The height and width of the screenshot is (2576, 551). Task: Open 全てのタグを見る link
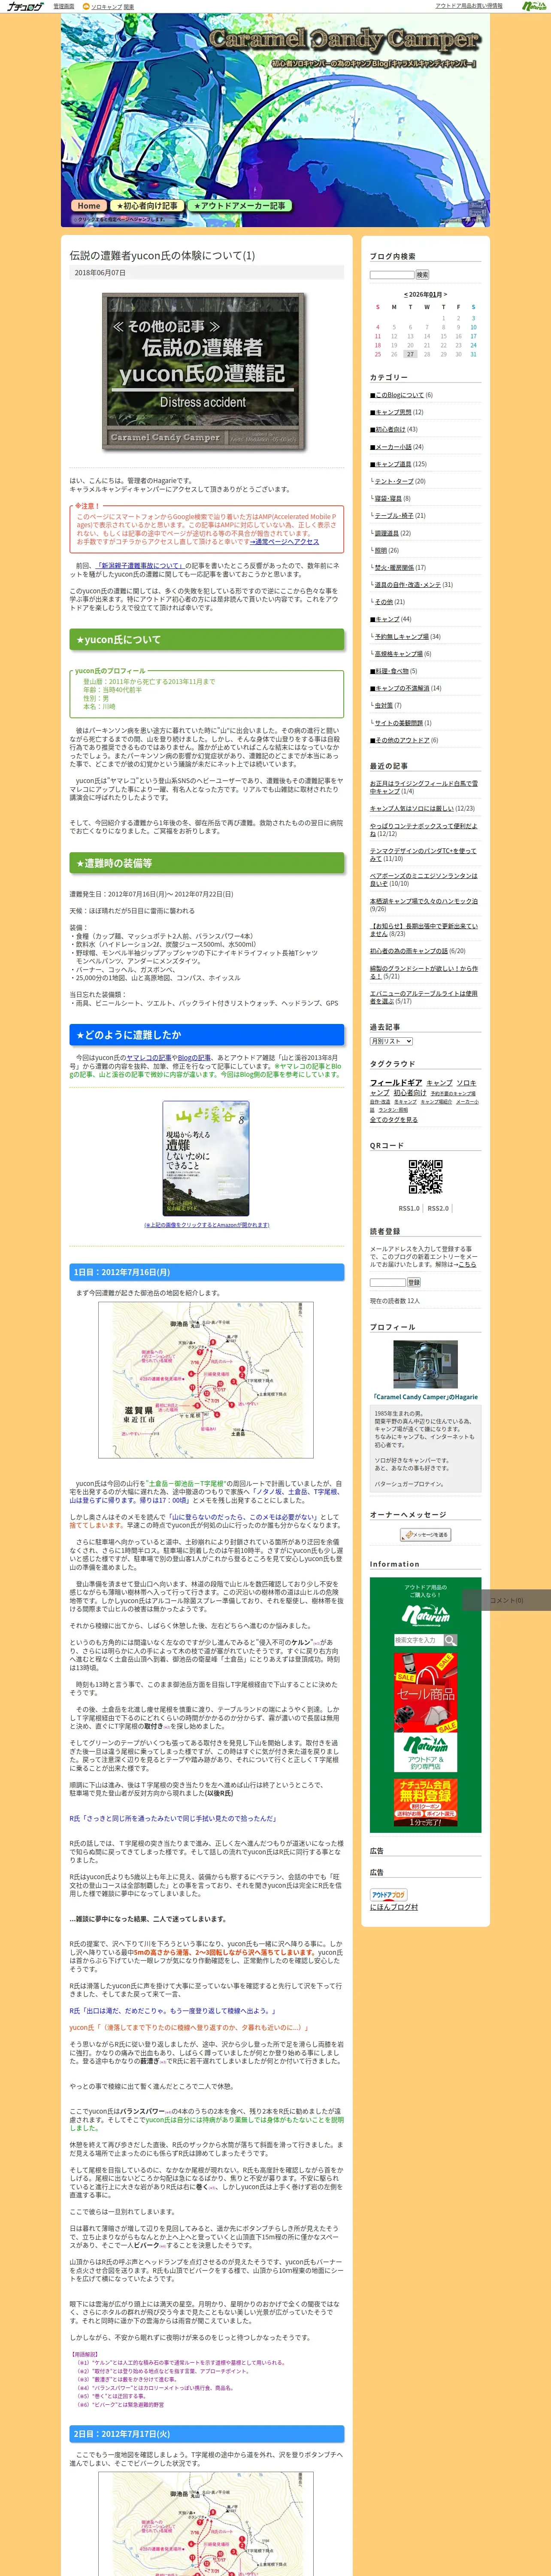[394, 1120]
